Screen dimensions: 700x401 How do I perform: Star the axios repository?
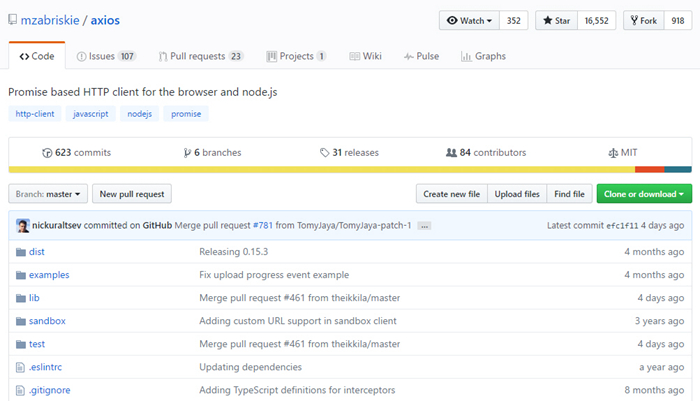pos(556,21)
